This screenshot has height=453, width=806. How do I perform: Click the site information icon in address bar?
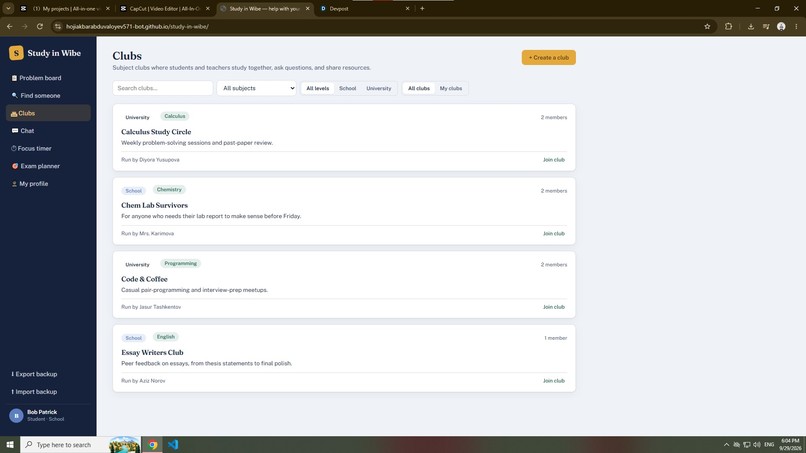pyautogui.click(x=58, y=27)
